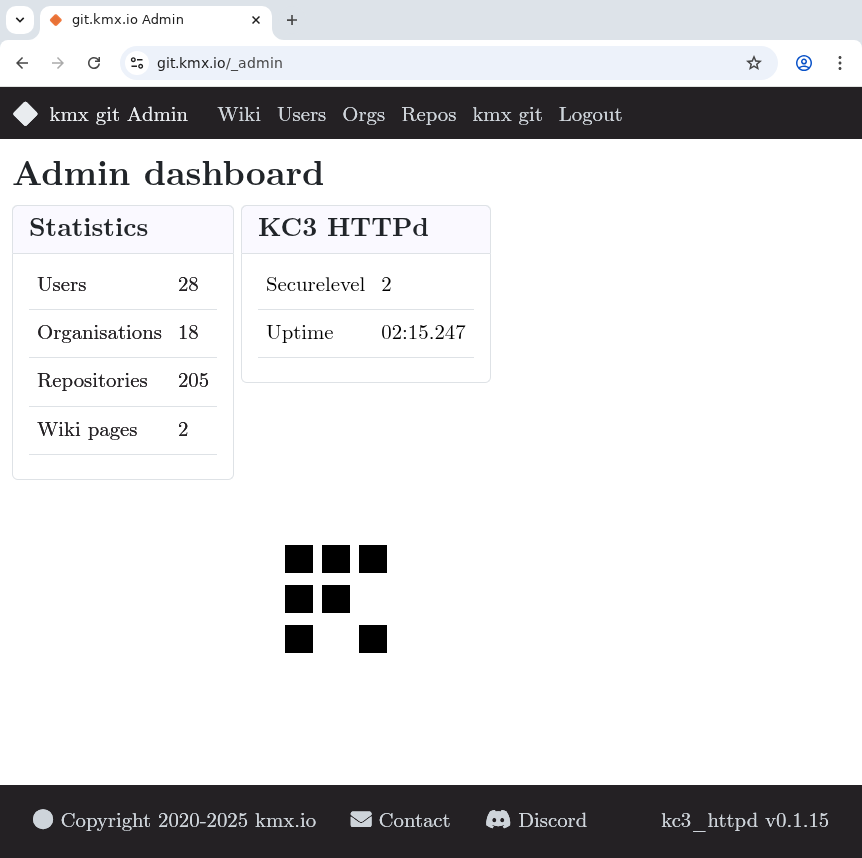This screenshot has width=862, height=858.
Task: Open the Chrome profile avatar icon
Action: click(x=804, y=63)
